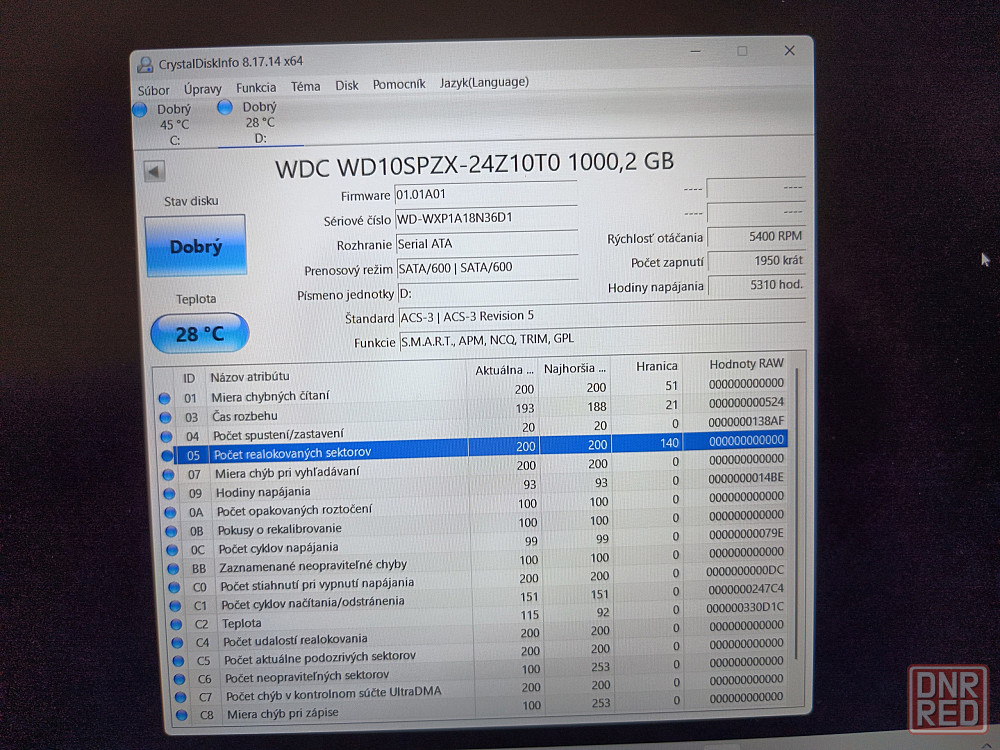The height and width of the screenshot is (750, 1000).
Task: Click status icon of row 03 Čas rozbehu
Action: coord(165,418)
